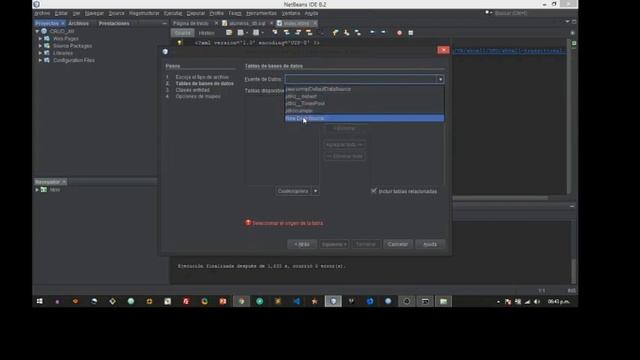Open NetBeans icon in taskbar

point(333,301)
